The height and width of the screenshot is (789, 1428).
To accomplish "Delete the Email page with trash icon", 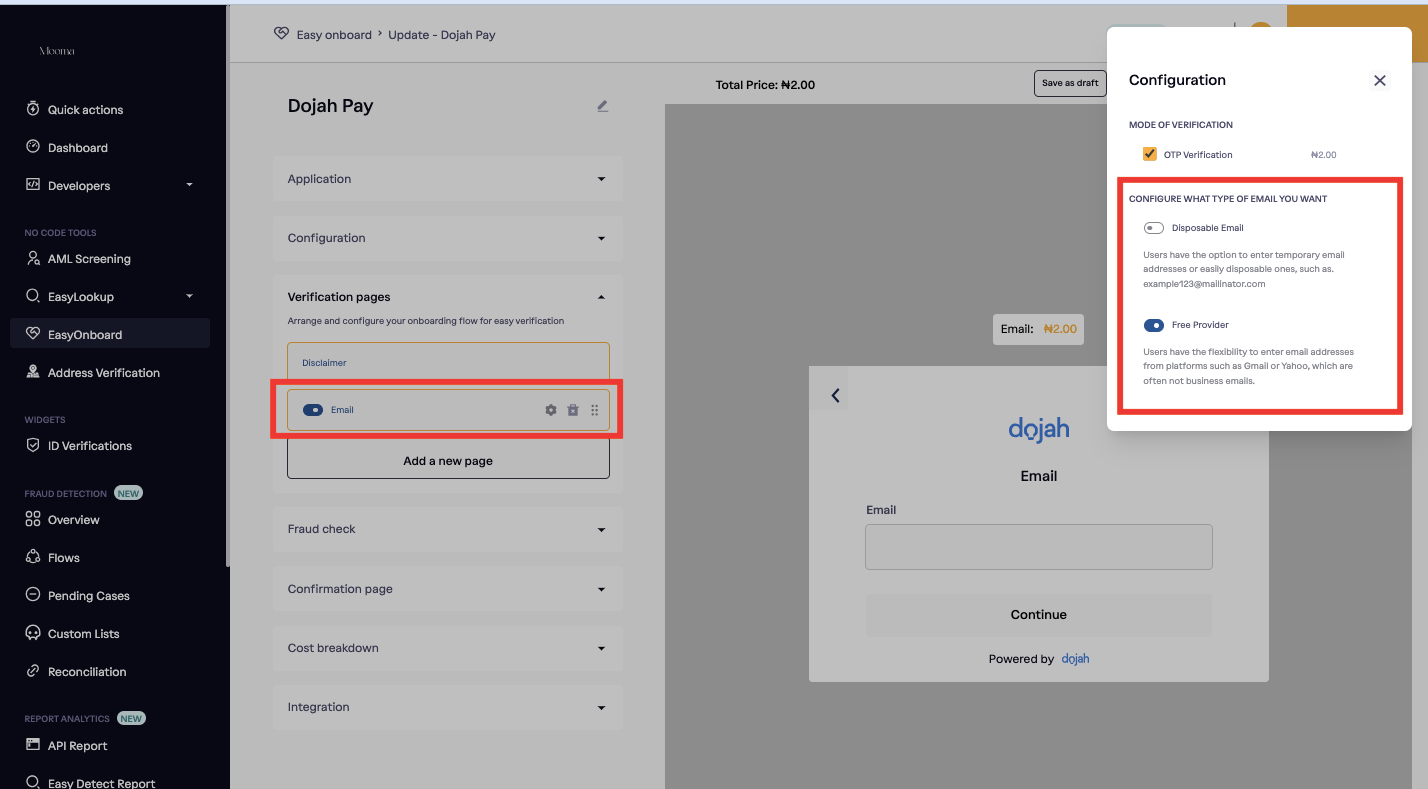I will (573, 410).
